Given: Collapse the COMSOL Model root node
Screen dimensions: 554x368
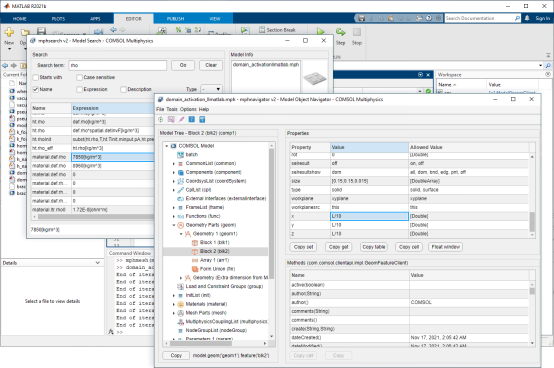Looking at the screenshot, I should point(167,146).
